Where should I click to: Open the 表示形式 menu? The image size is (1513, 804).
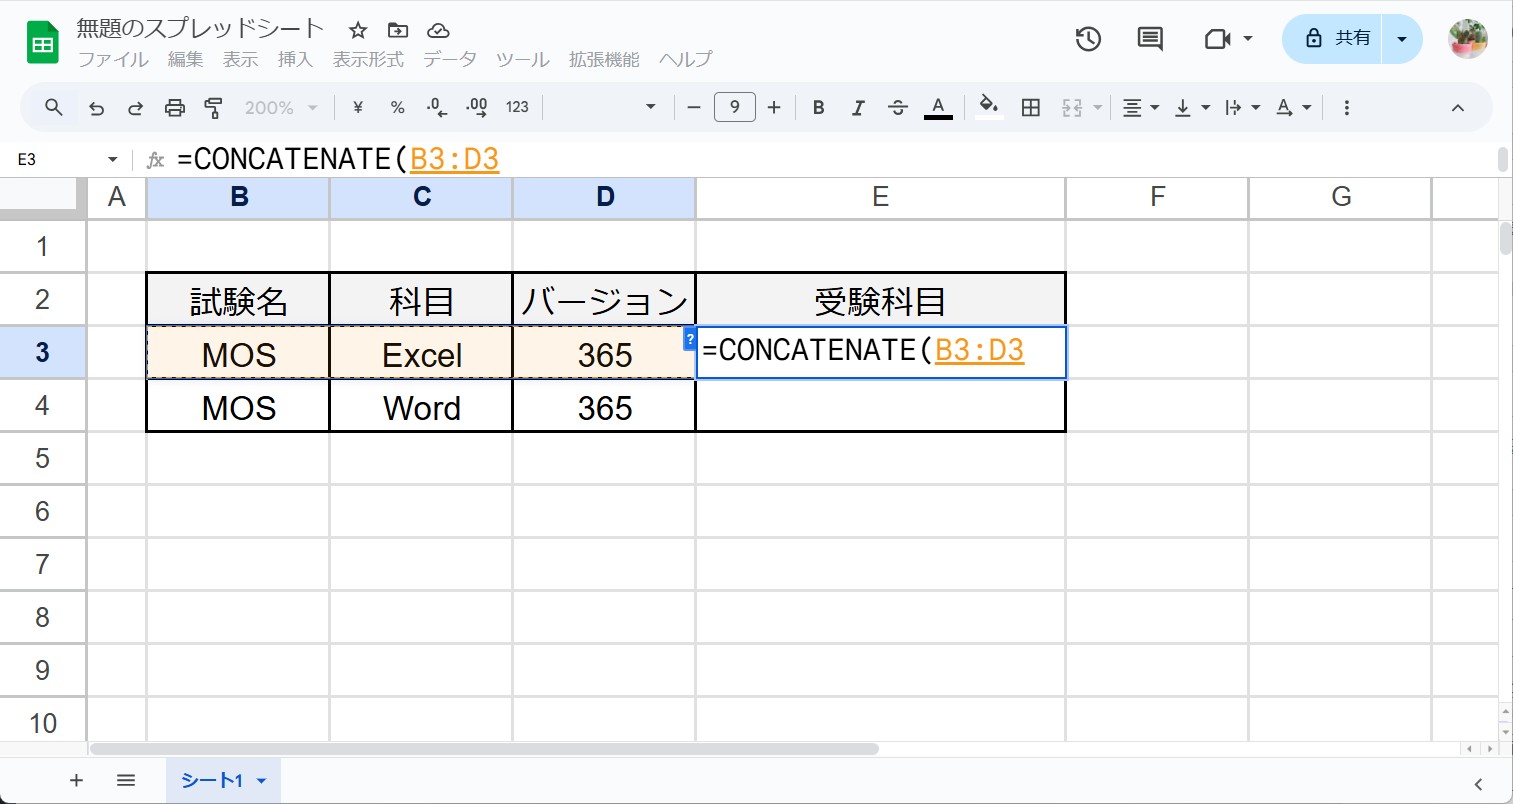[x=368, y=60]
